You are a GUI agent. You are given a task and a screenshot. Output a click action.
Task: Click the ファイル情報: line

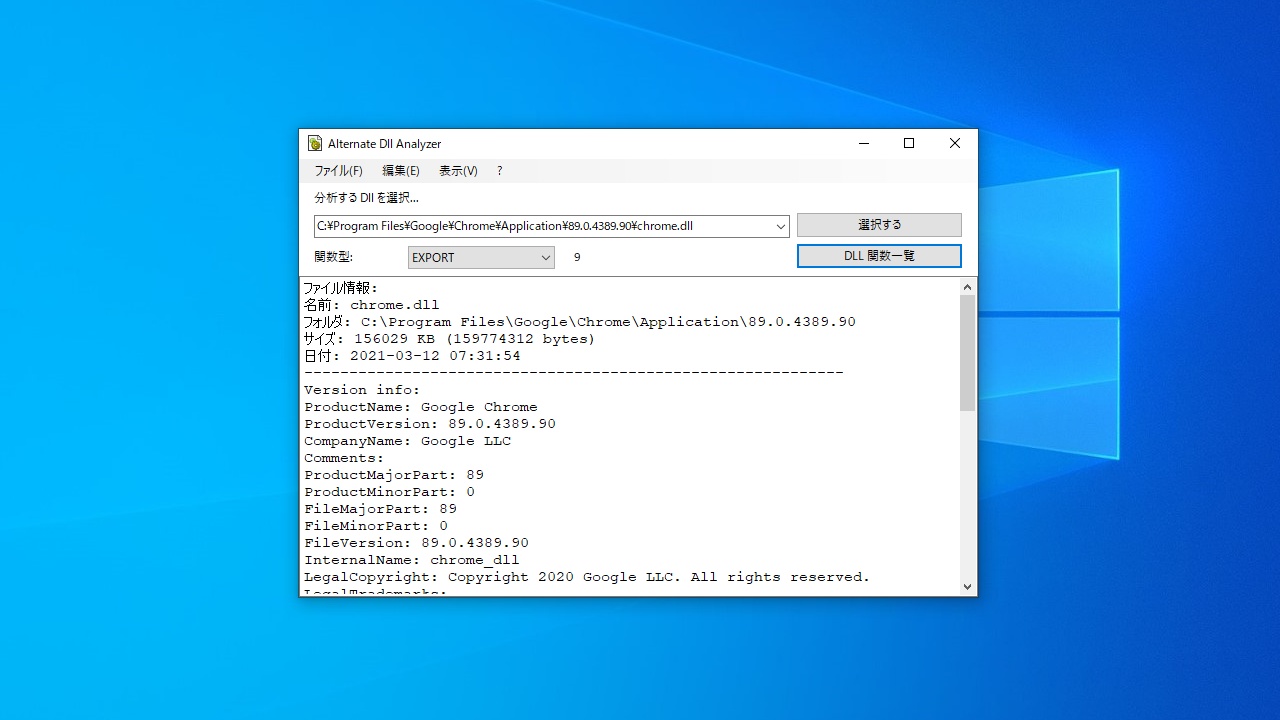341,288
